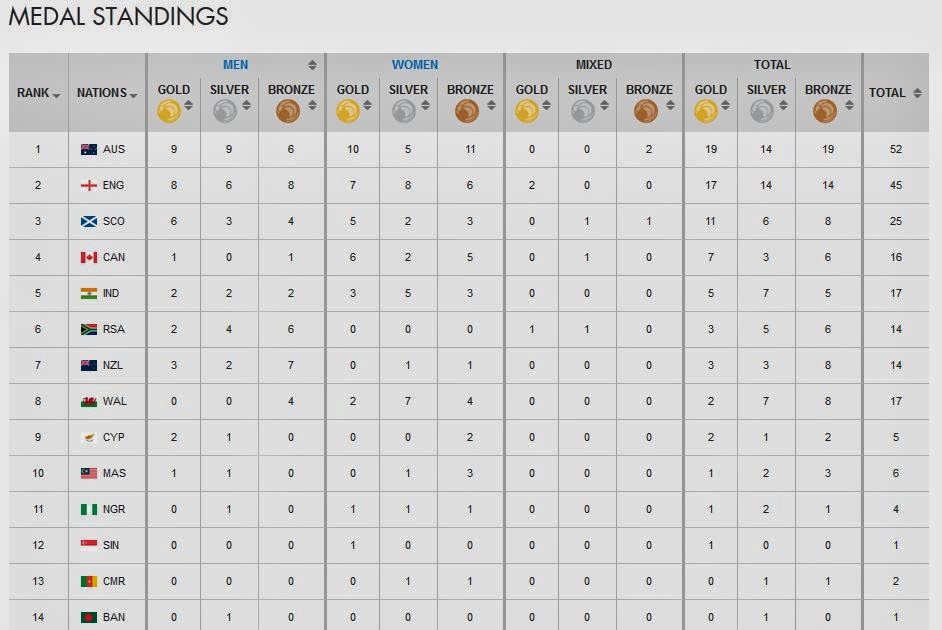Click the Men silver medal icon

click(x=225, y=112)
